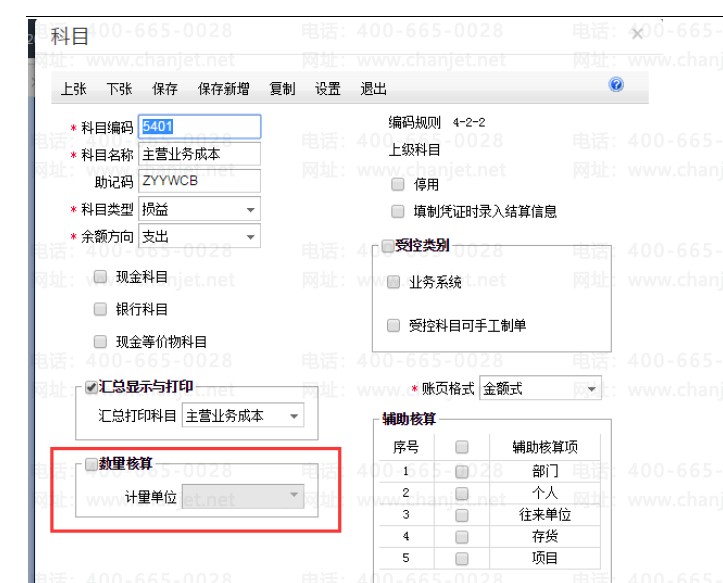Image resolution: width=723 pixels, height=583 pixels.
Task: Open 设置 from the toolbar
Action: [327, 89]
